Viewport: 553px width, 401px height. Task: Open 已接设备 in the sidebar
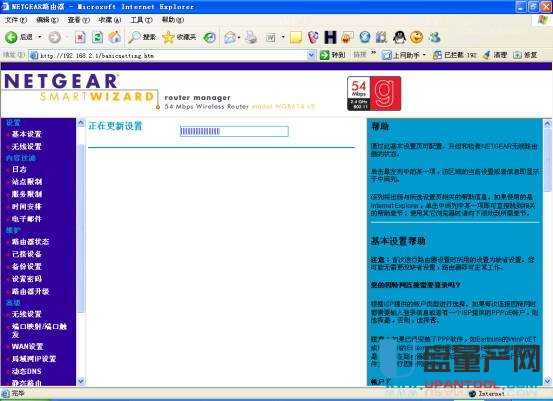coord(27,254)
